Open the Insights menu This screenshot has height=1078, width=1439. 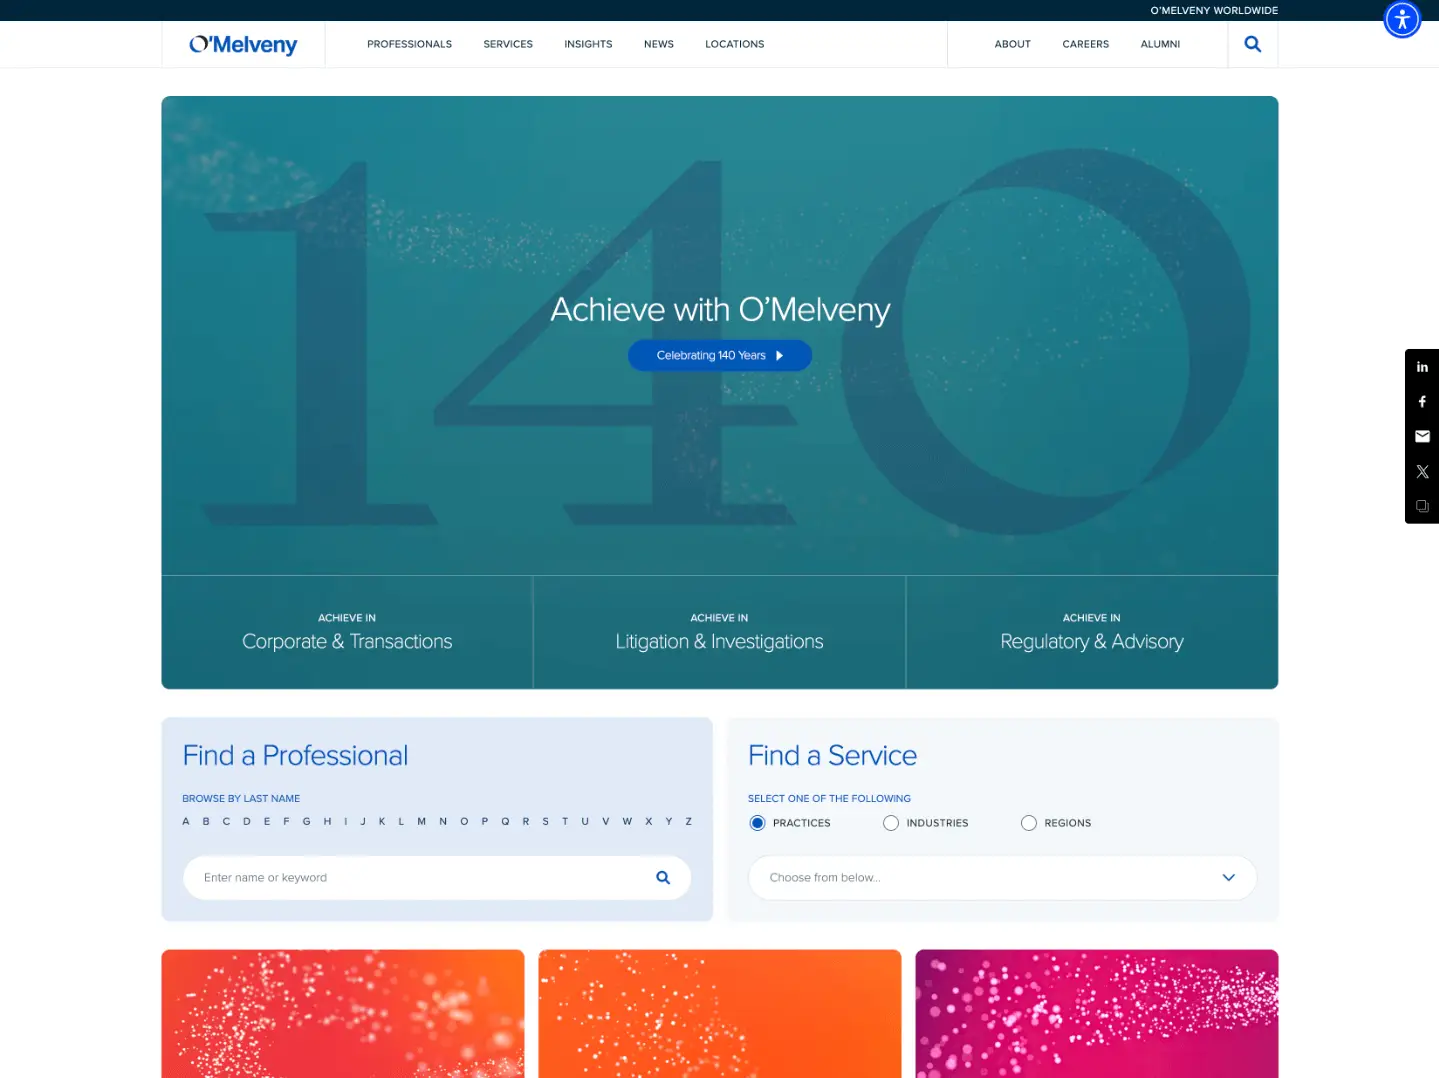point(588,44)
